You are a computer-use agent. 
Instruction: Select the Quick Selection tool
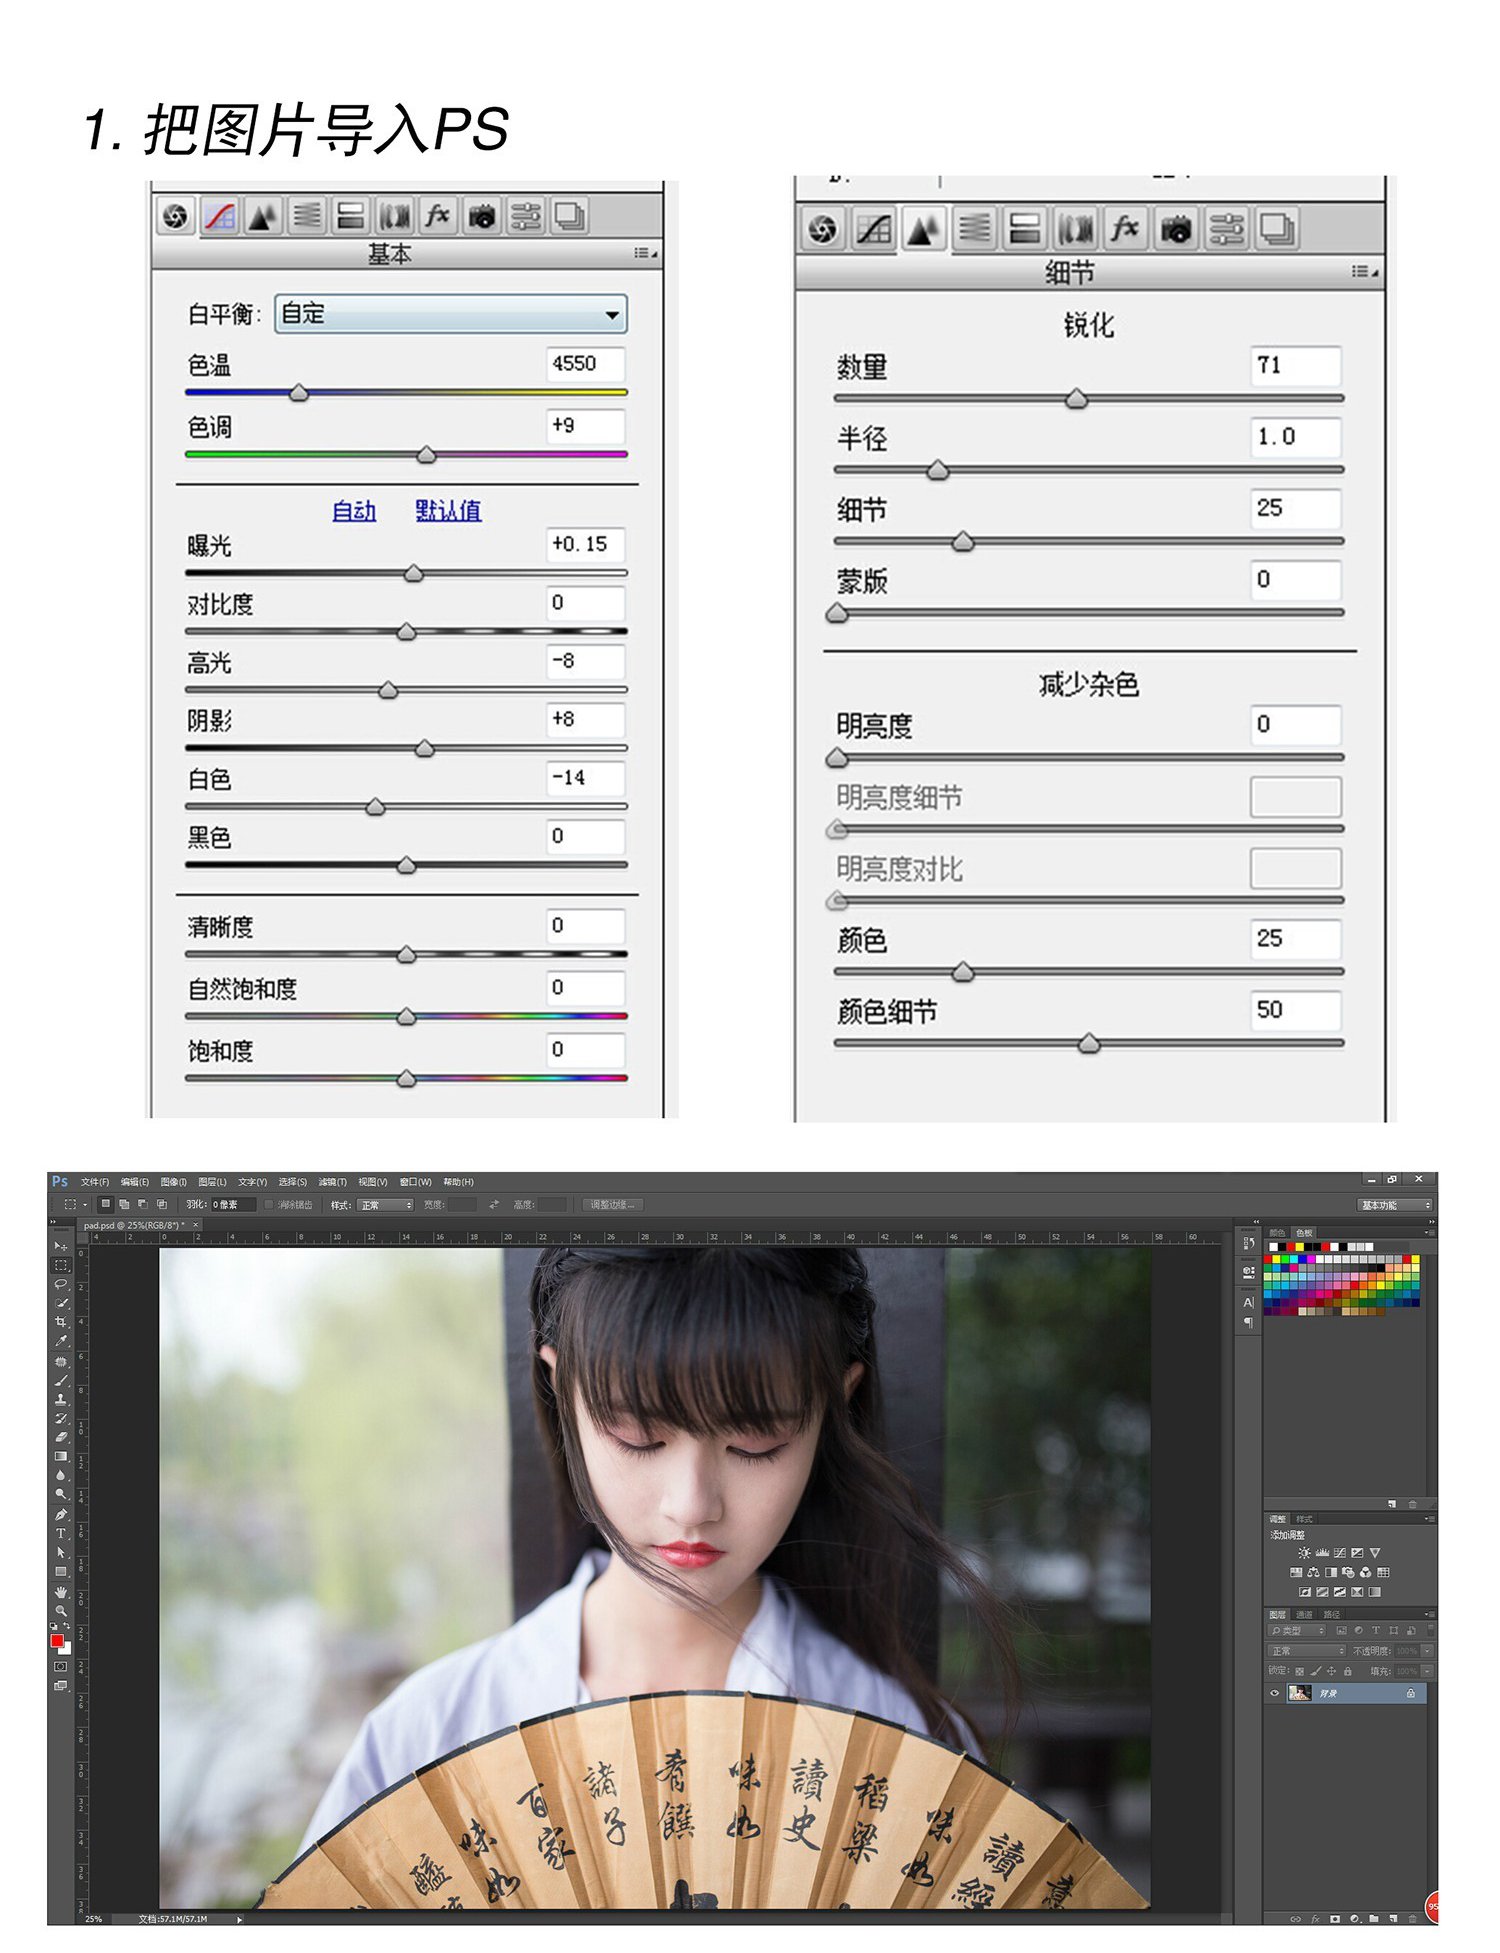(x=61, y=1302)
